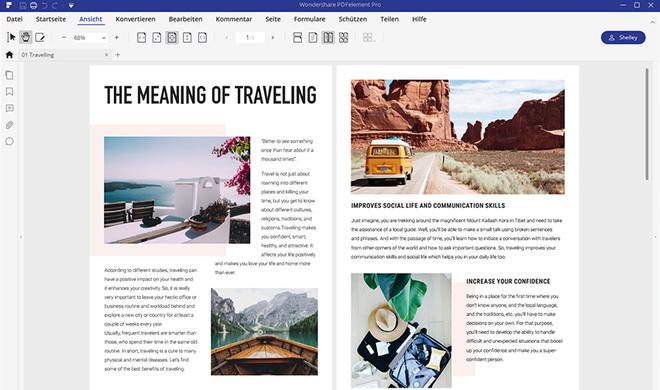
Task: Close the 01 Travelling tab
Action: [x=106, y=55]
